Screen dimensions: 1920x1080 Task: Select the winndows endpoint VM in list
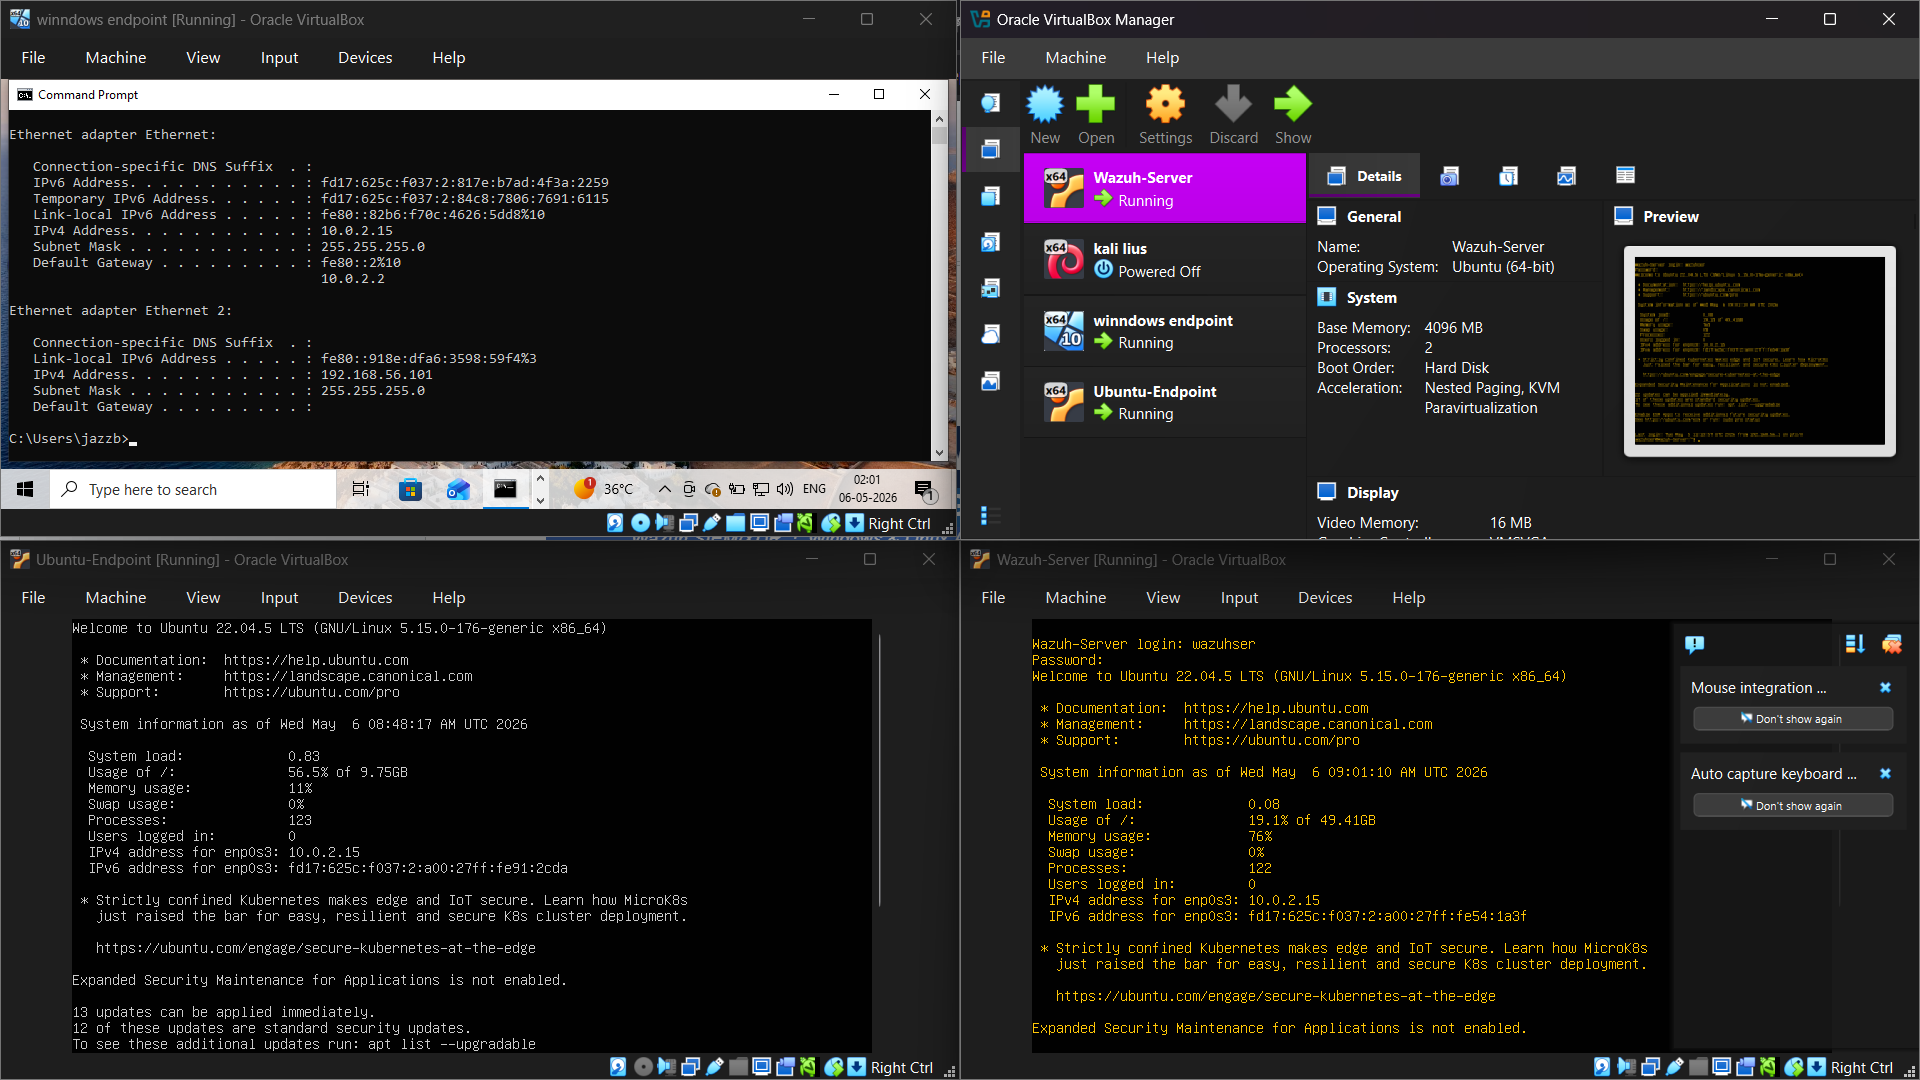coord(1164,331)
